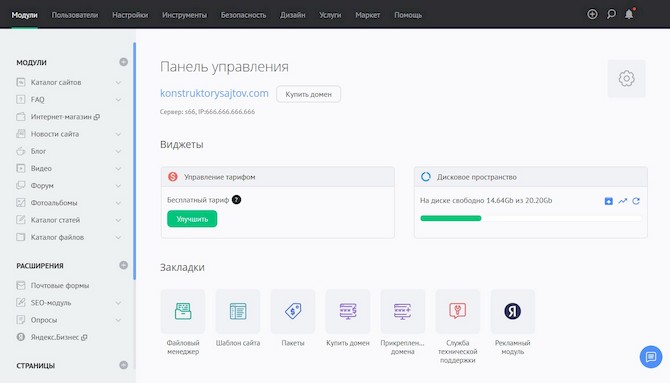
Task: Refresh disk space information
Action: [636, 201]
